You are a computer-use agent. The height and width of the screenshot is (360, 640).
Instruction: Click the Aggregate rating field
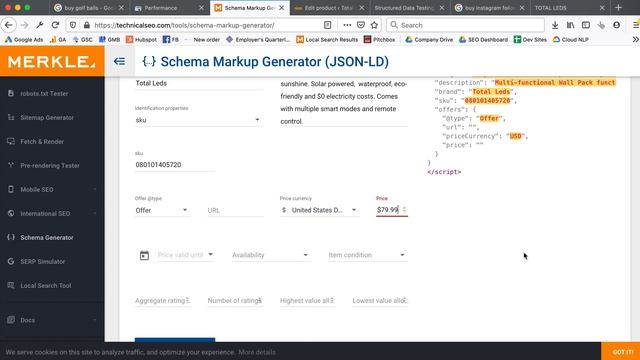click(x=162, y=300)
